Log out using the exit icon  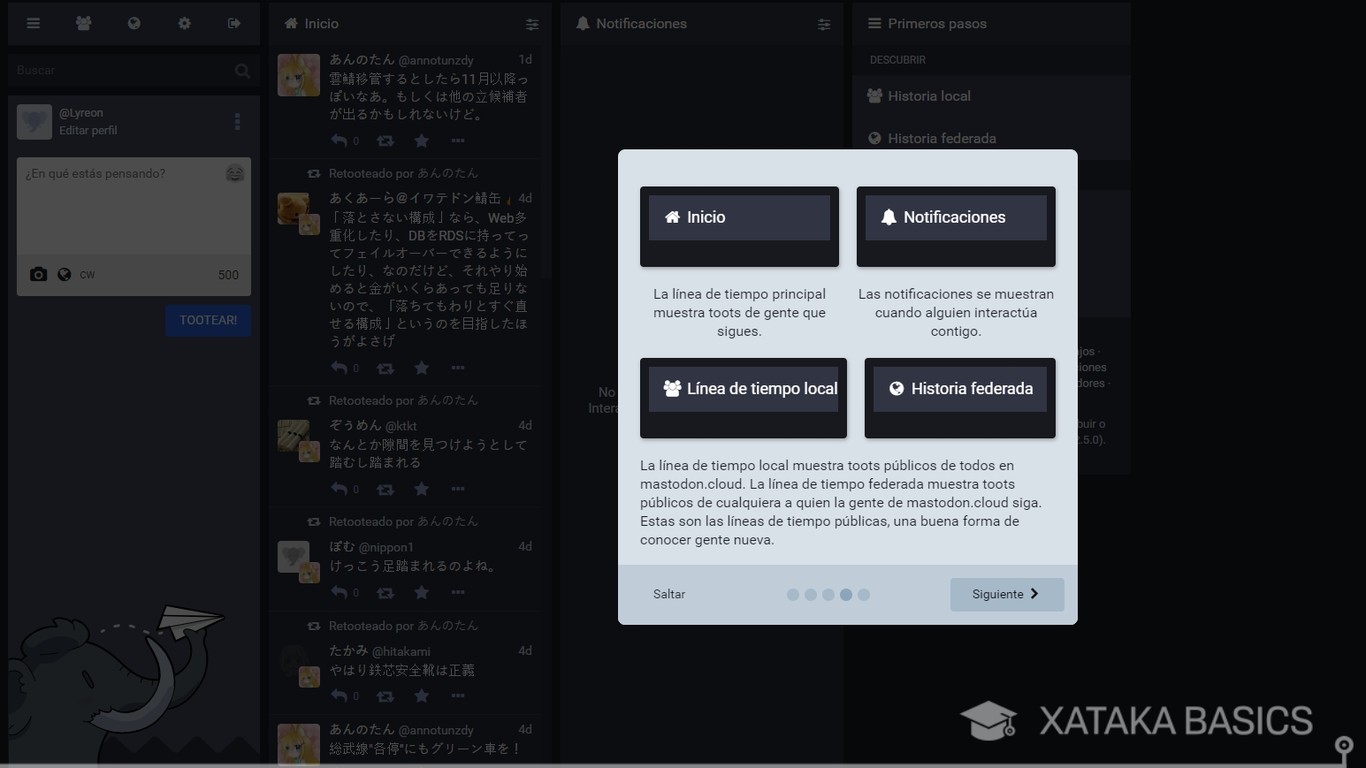pyautogui.click(x=233, y=23)
